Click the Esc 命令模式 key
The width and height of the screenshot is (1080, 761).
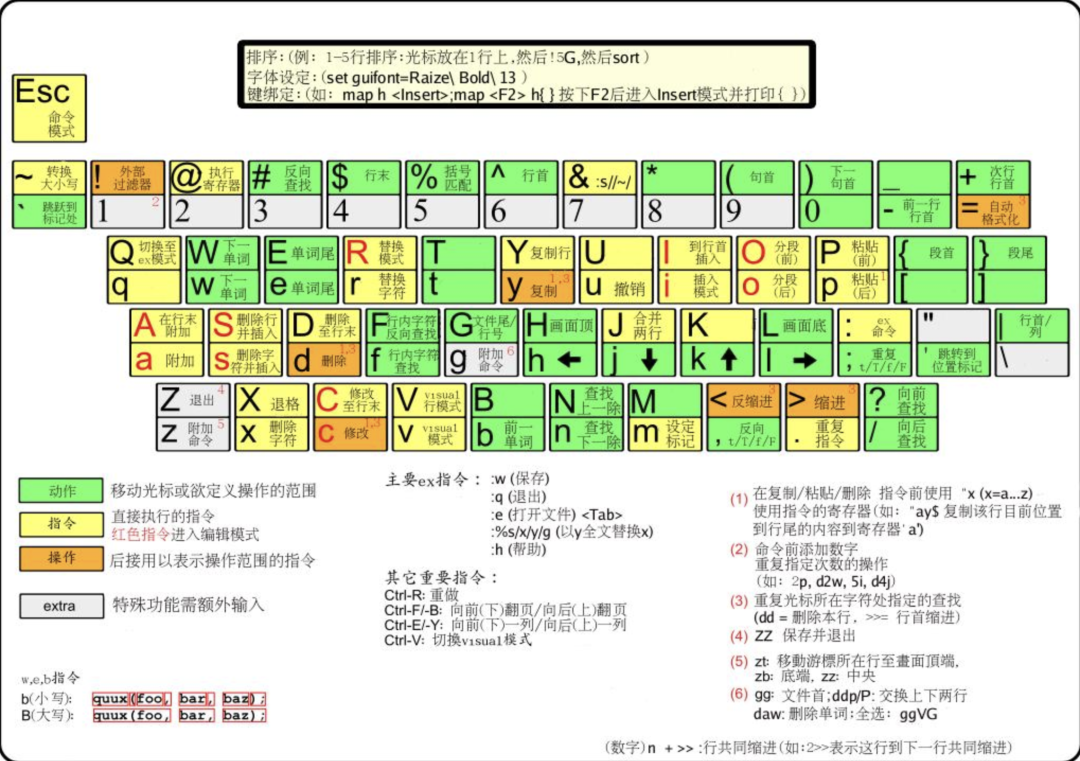point(49,109)
